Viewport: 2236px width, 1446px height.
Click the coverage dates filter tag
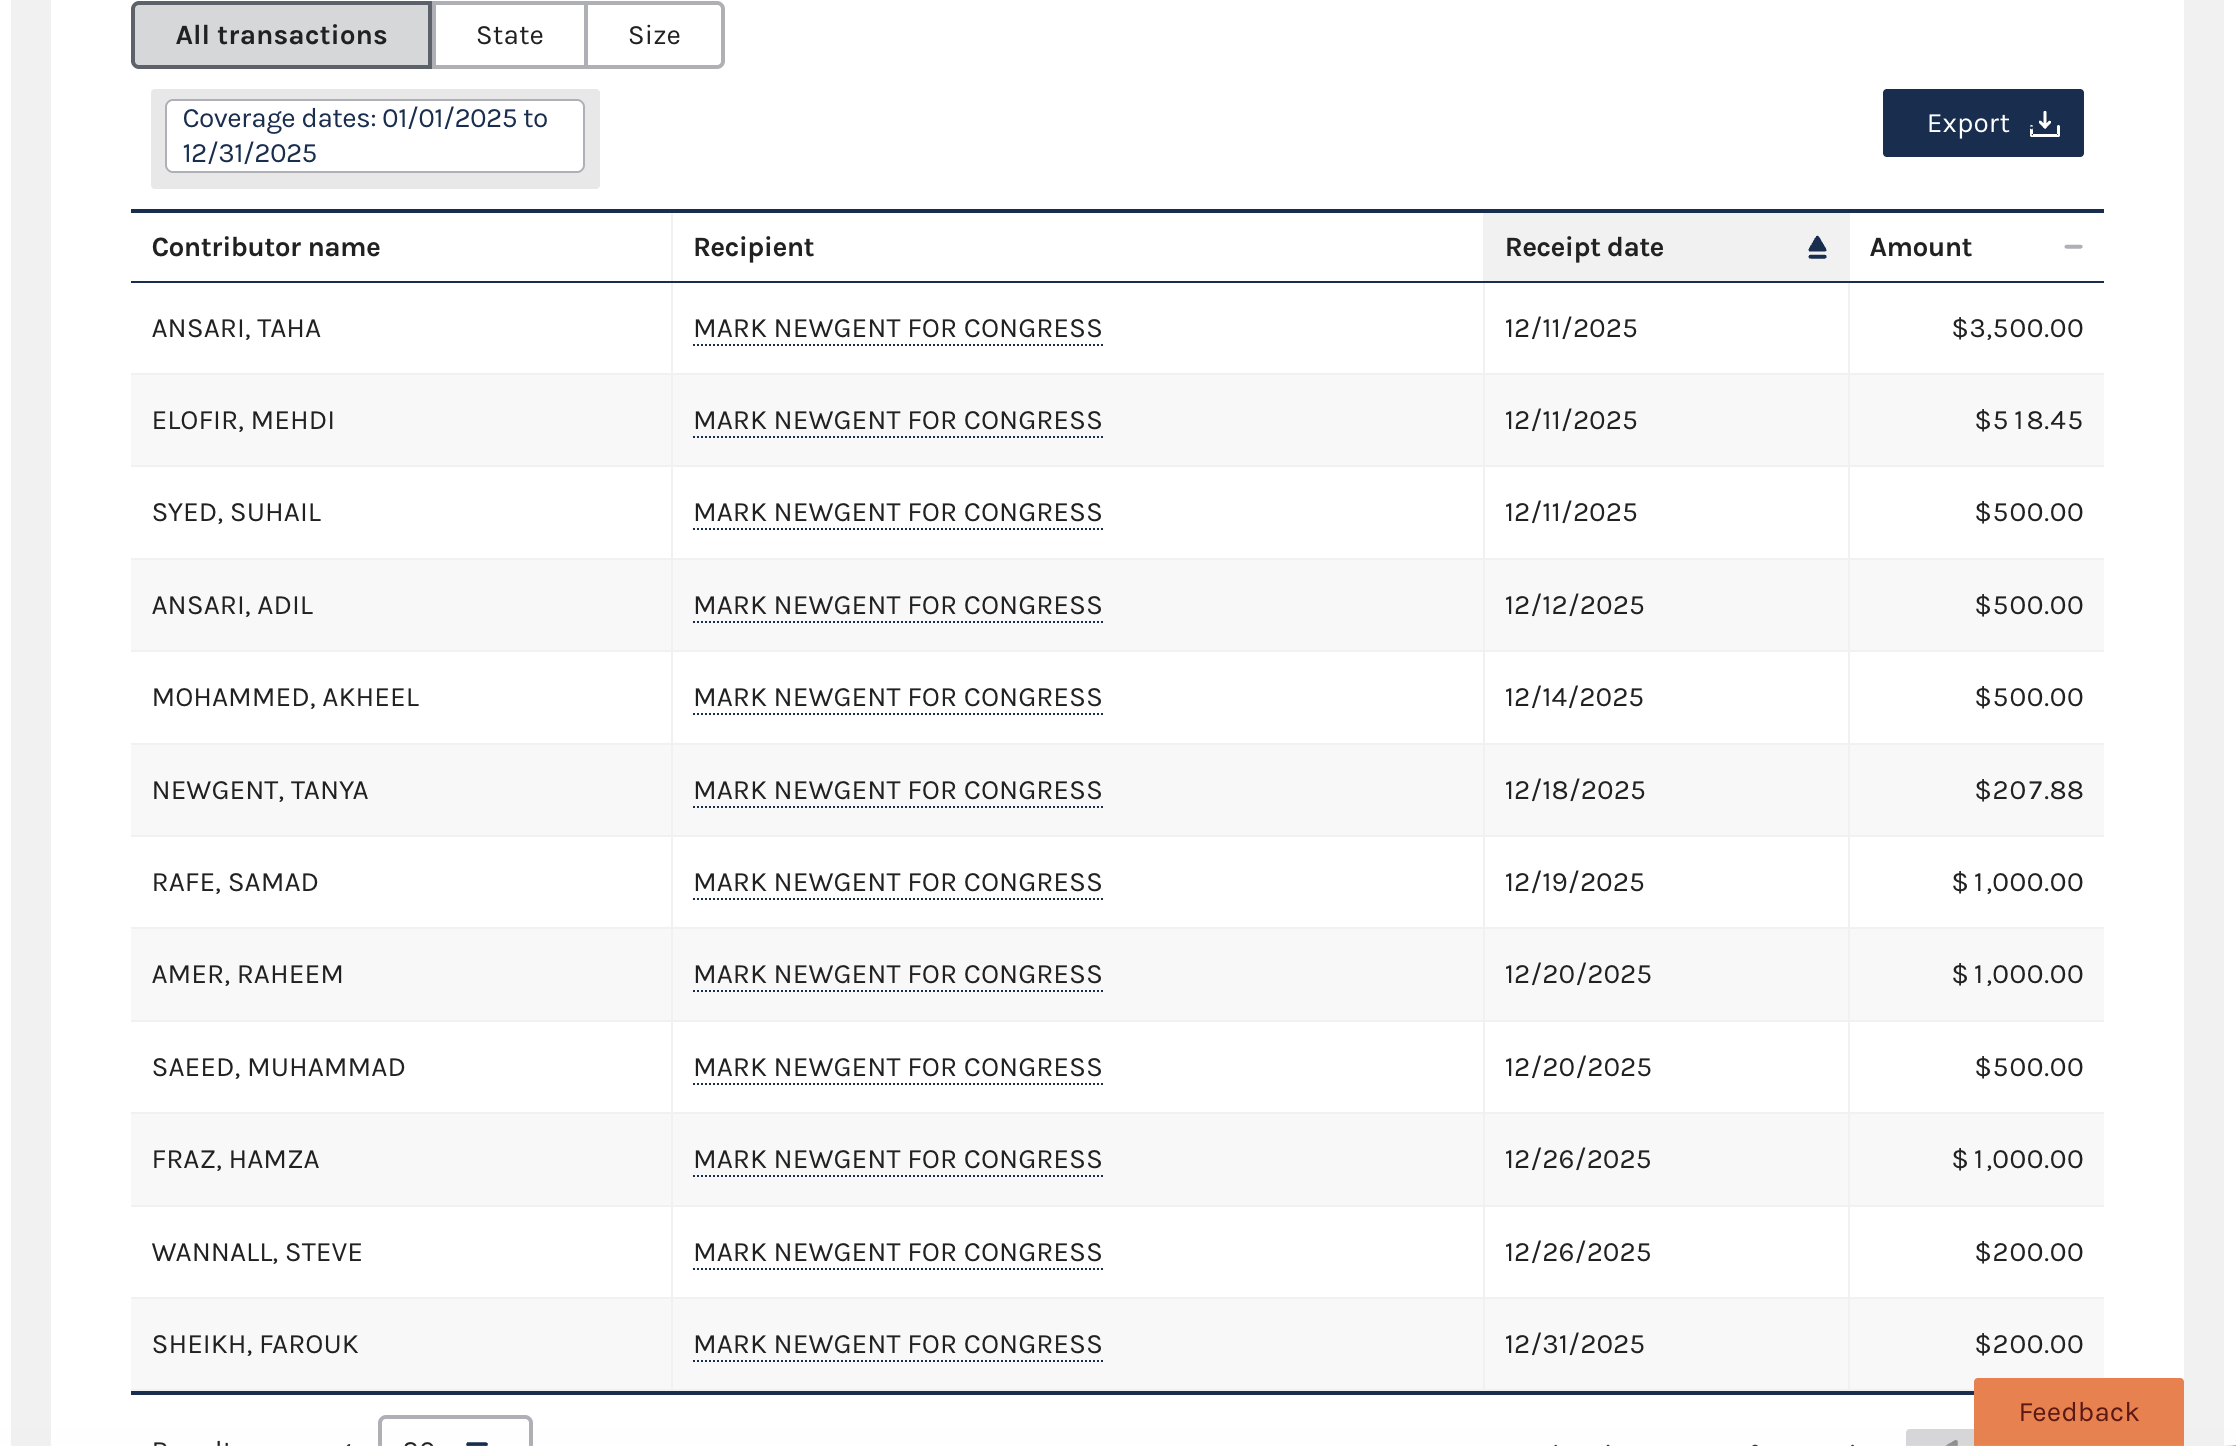374,136
